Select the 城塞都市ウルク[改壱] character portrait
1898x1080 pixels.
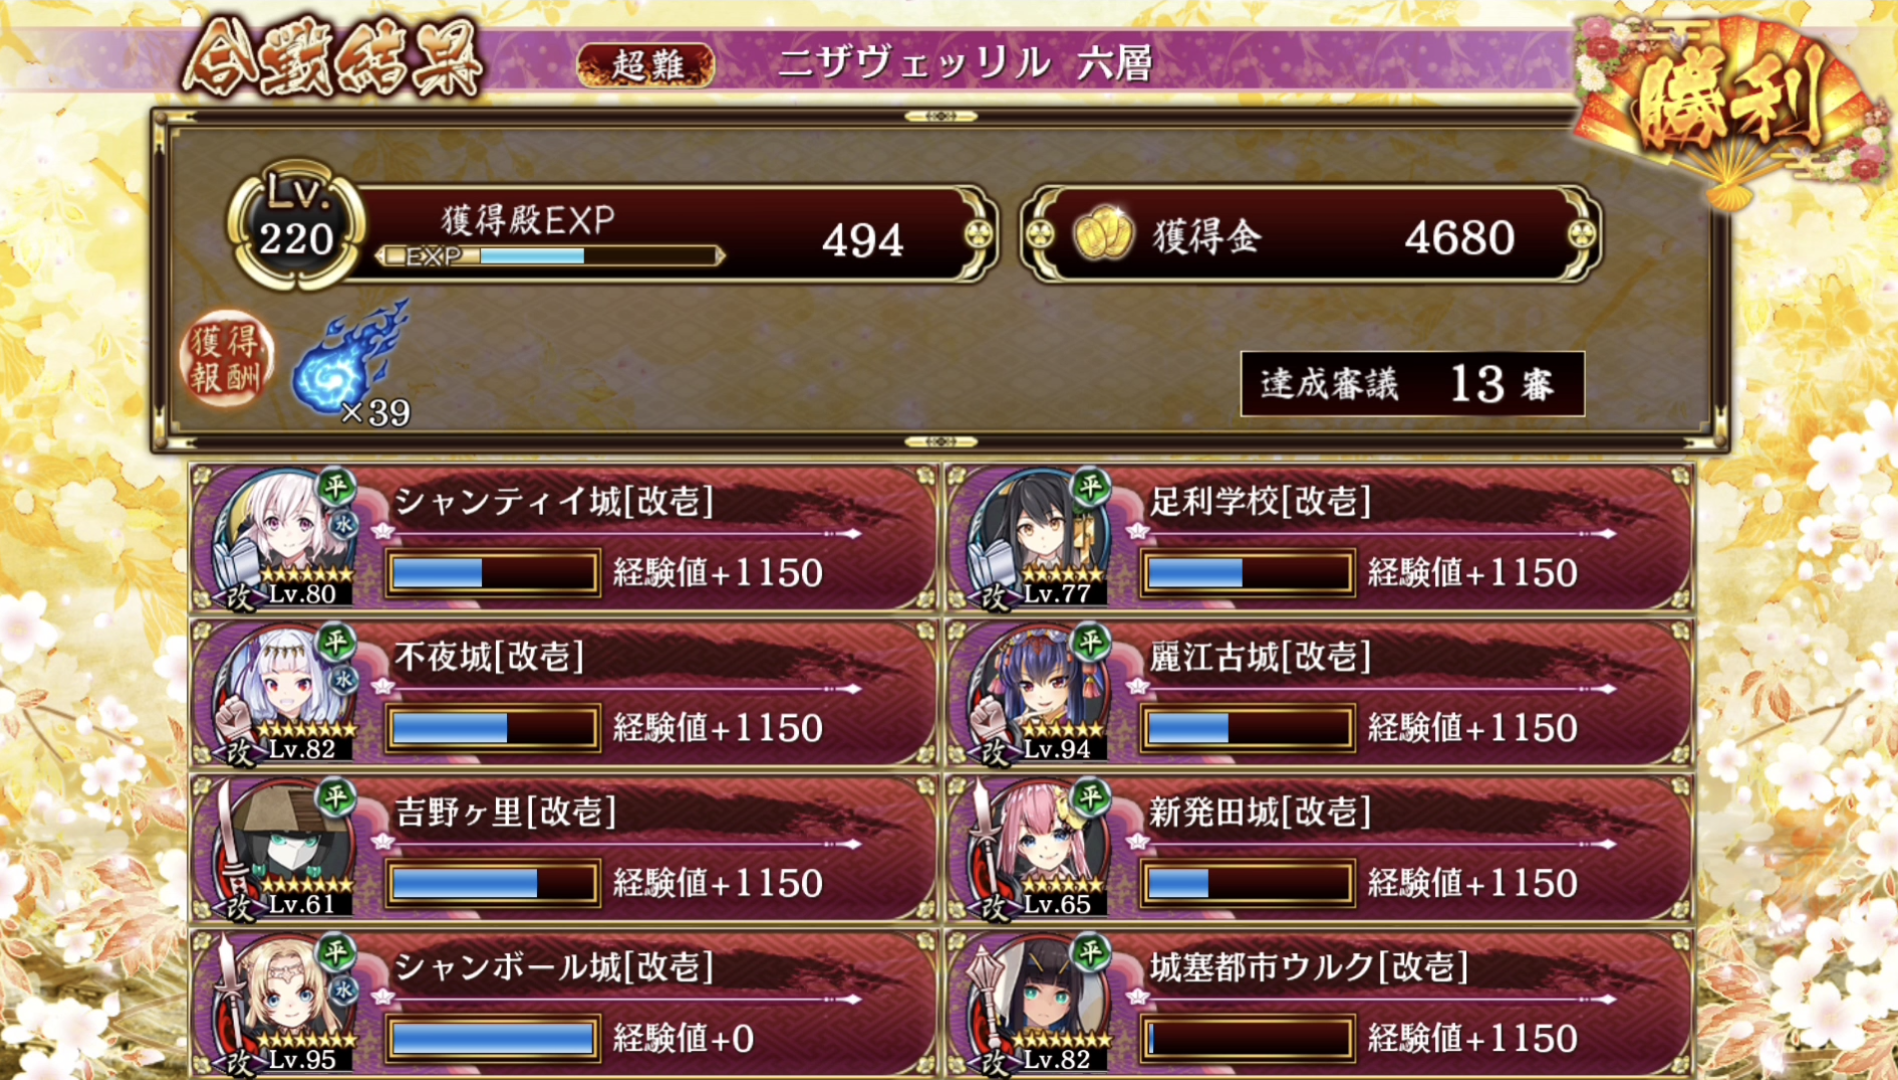(1040, 1003)
